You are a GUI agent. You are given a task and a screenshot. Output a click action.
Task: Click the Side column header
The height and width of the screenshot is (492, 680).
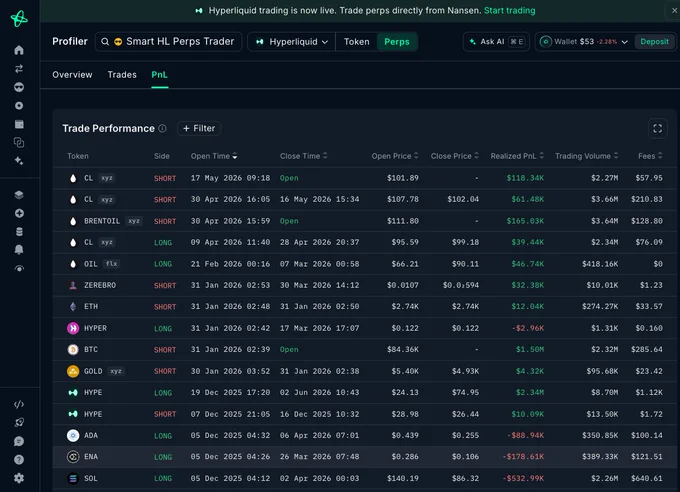pos(162,156)
